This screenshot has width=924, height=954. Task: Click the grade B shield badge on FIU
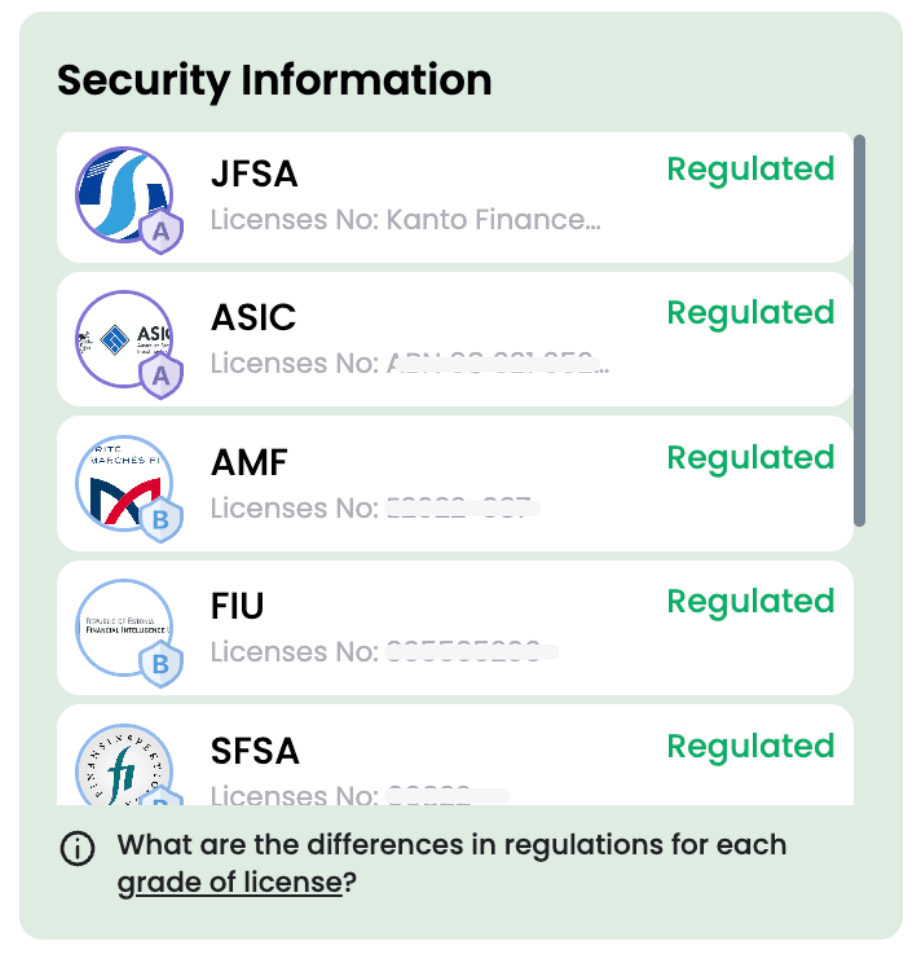coord(160,665)
